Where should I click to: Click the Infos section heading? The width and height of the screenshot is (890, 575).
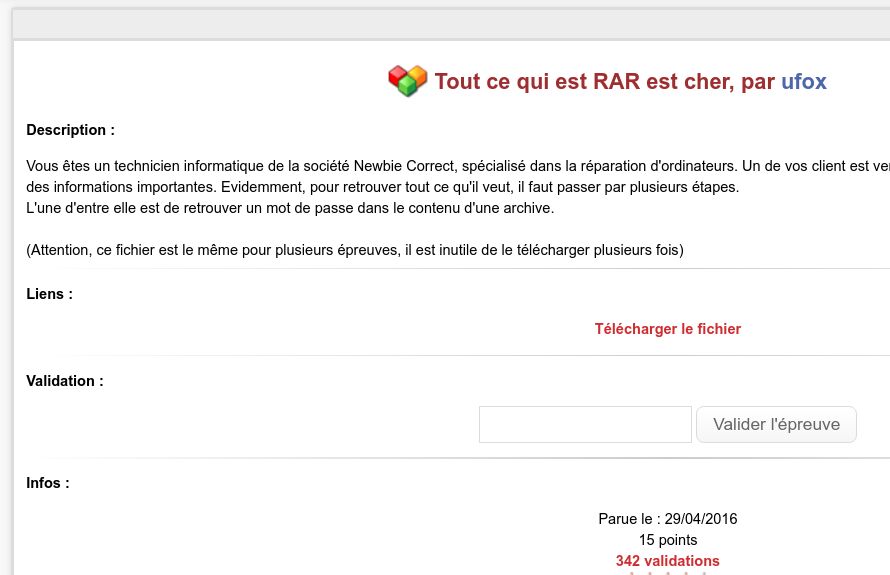47,483
